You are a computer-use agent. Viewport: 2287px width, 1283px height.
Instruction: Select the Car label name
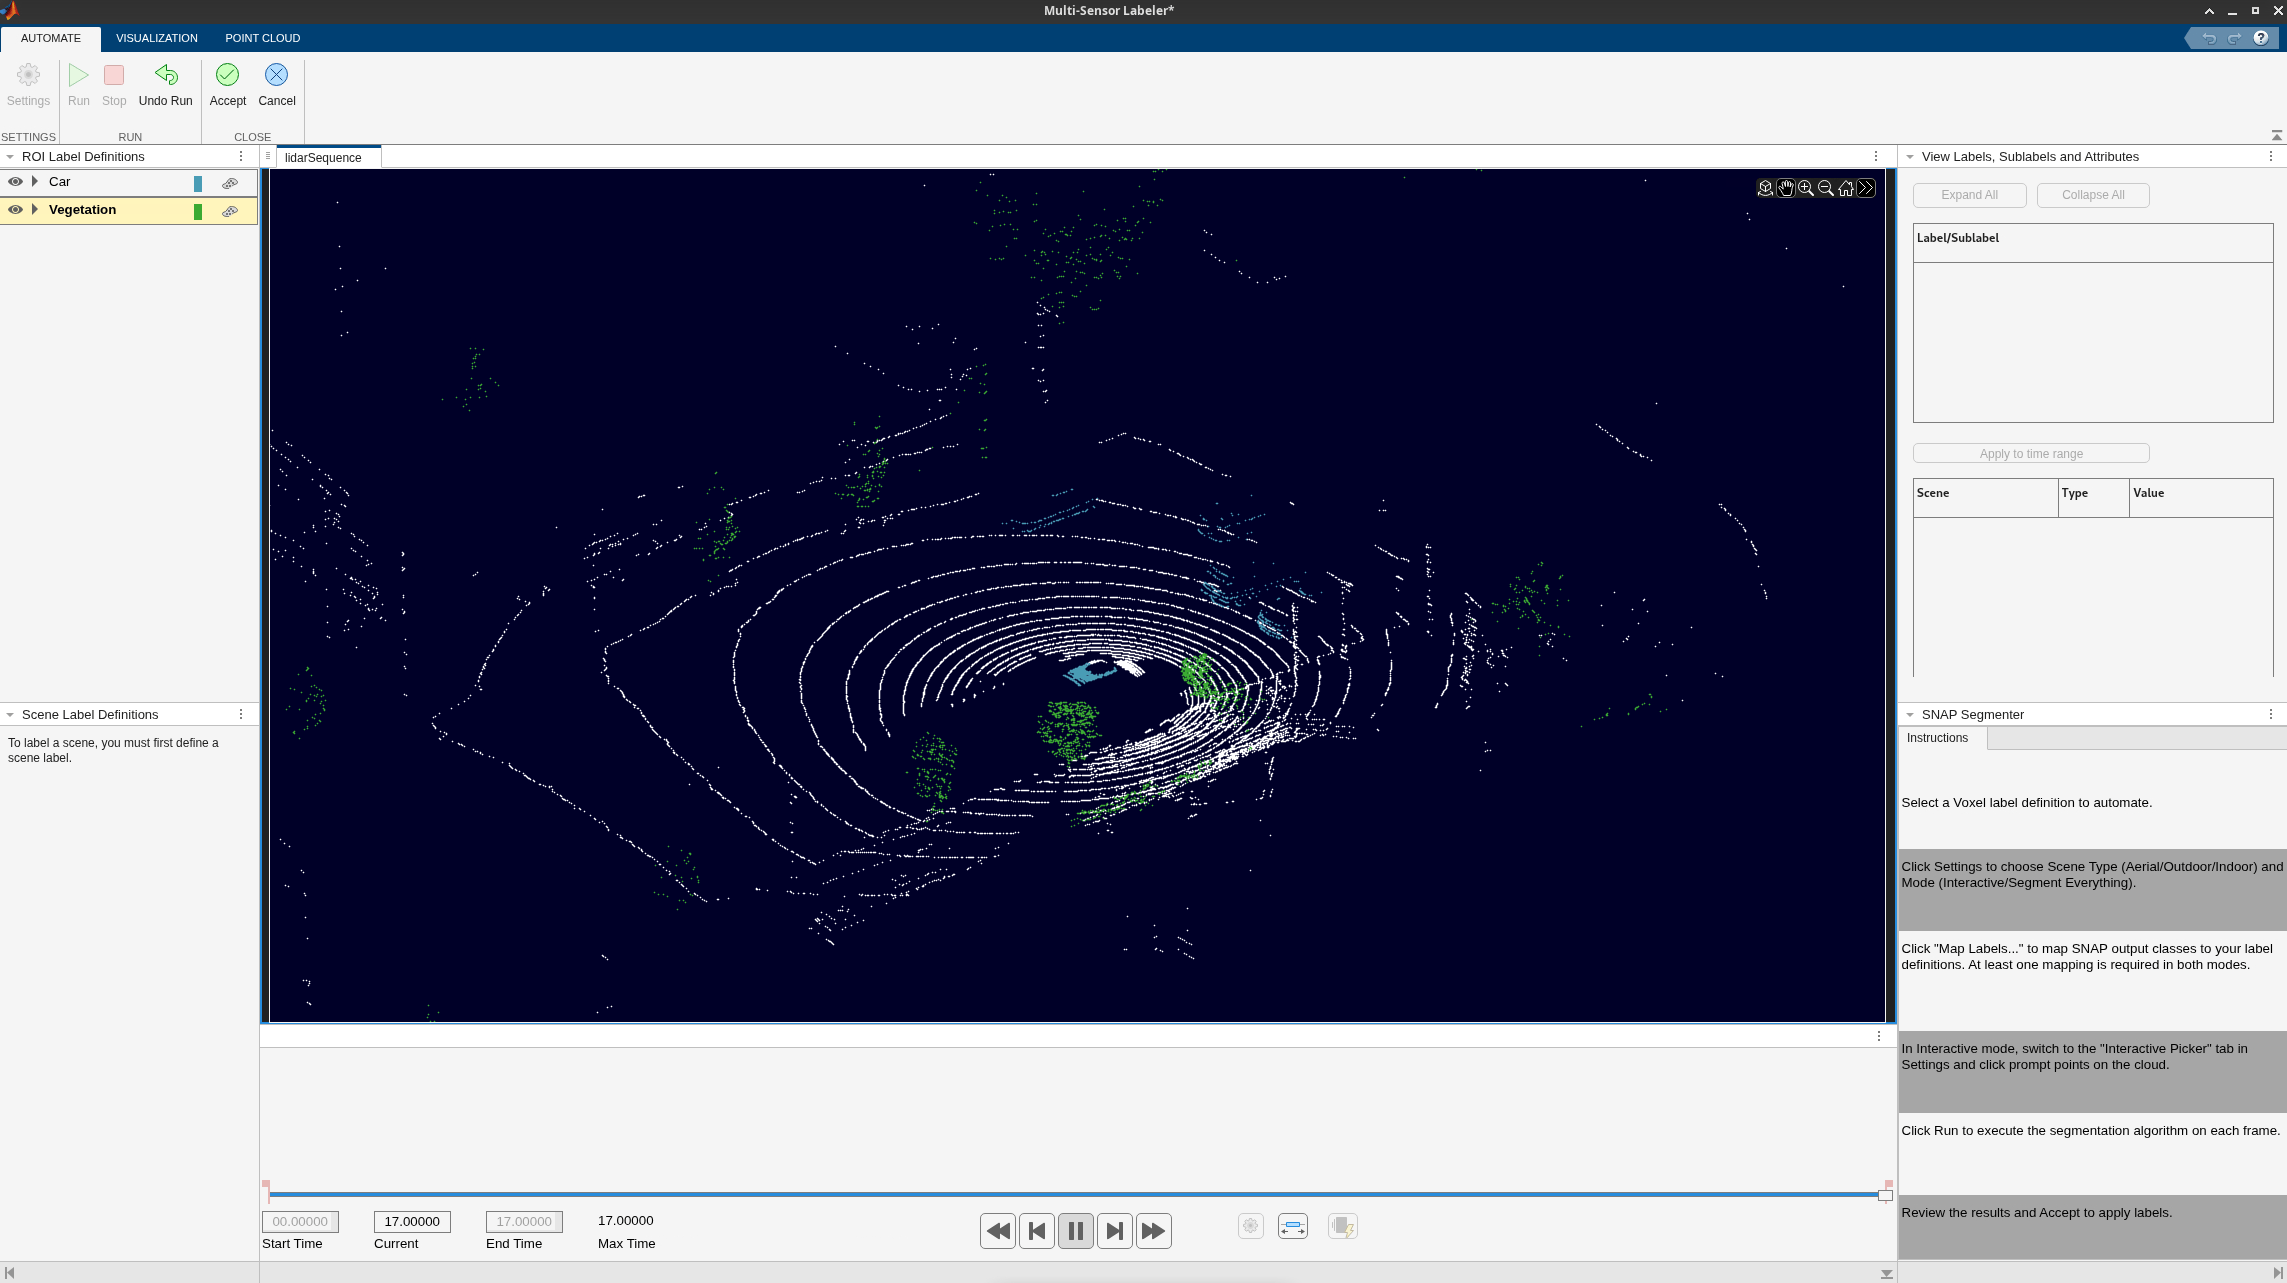pyautogui.click(x=60, y=182)
